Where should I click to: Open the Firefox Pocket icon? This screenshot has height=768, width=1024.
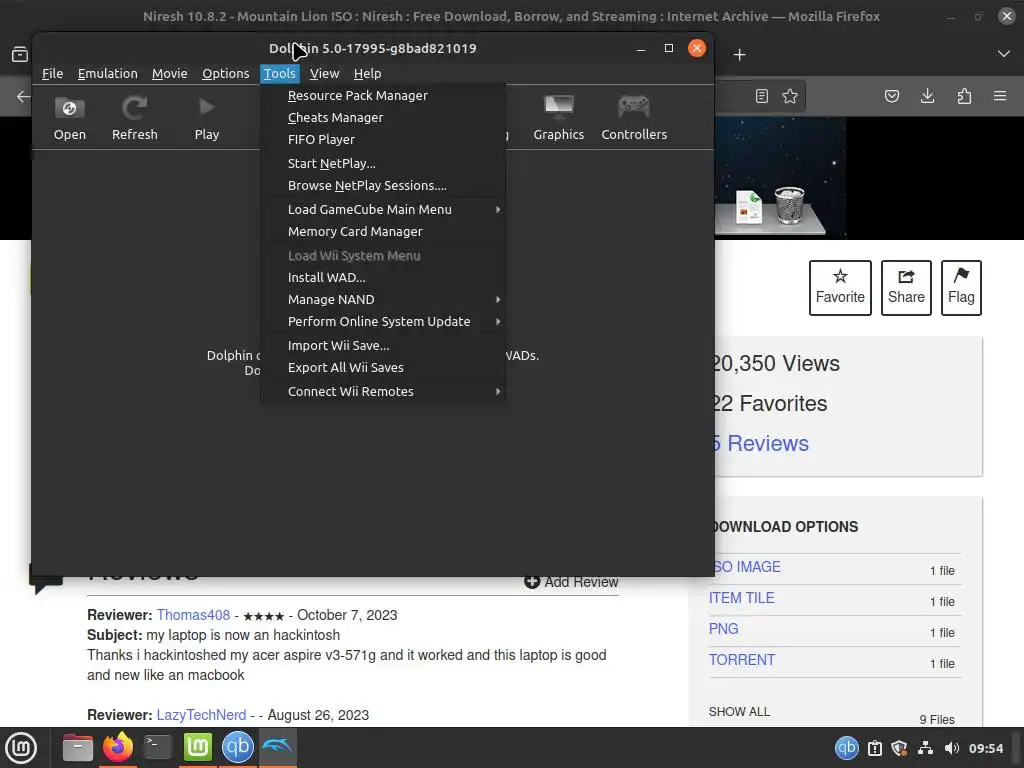point(892,96)
